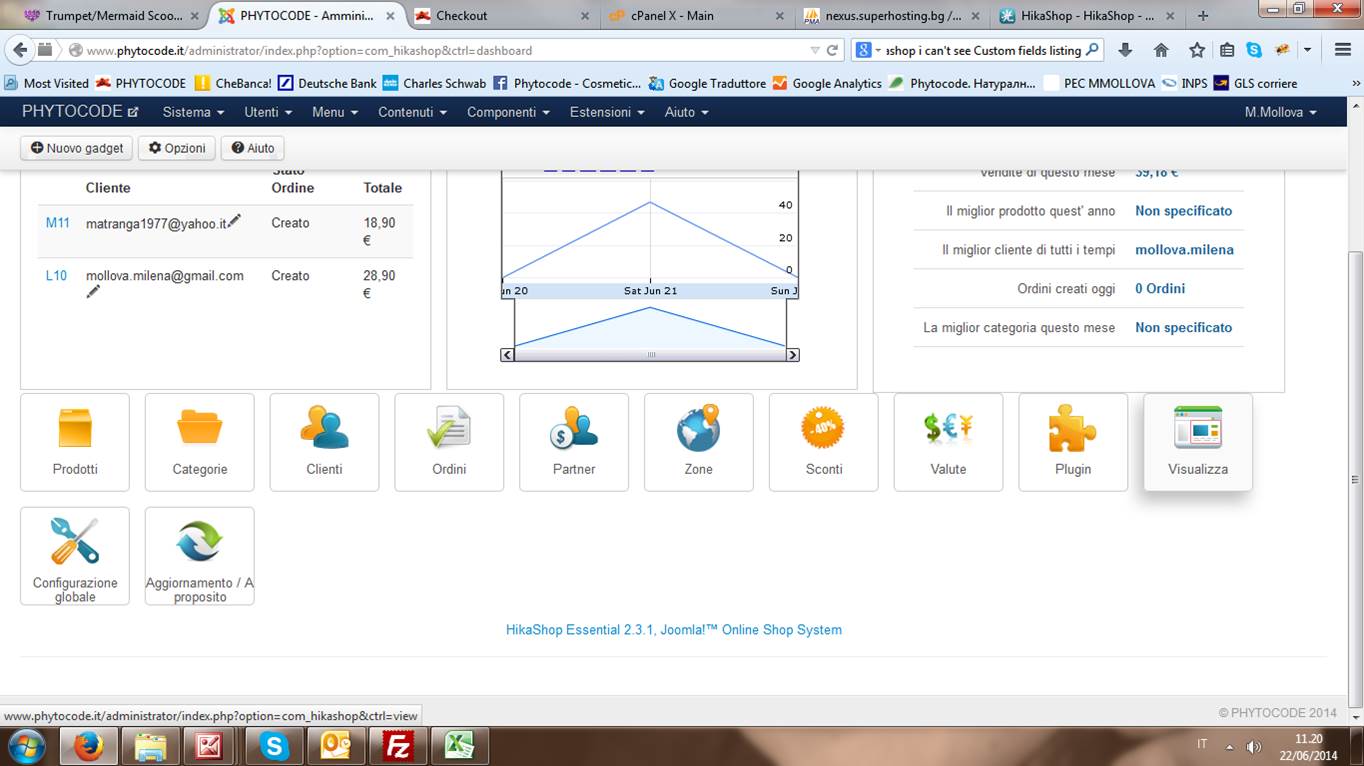Open the Prodotti dashboard icon
Image resolution: width=1364 pixels, height=766 pixels.
click(x=75, y=442)
